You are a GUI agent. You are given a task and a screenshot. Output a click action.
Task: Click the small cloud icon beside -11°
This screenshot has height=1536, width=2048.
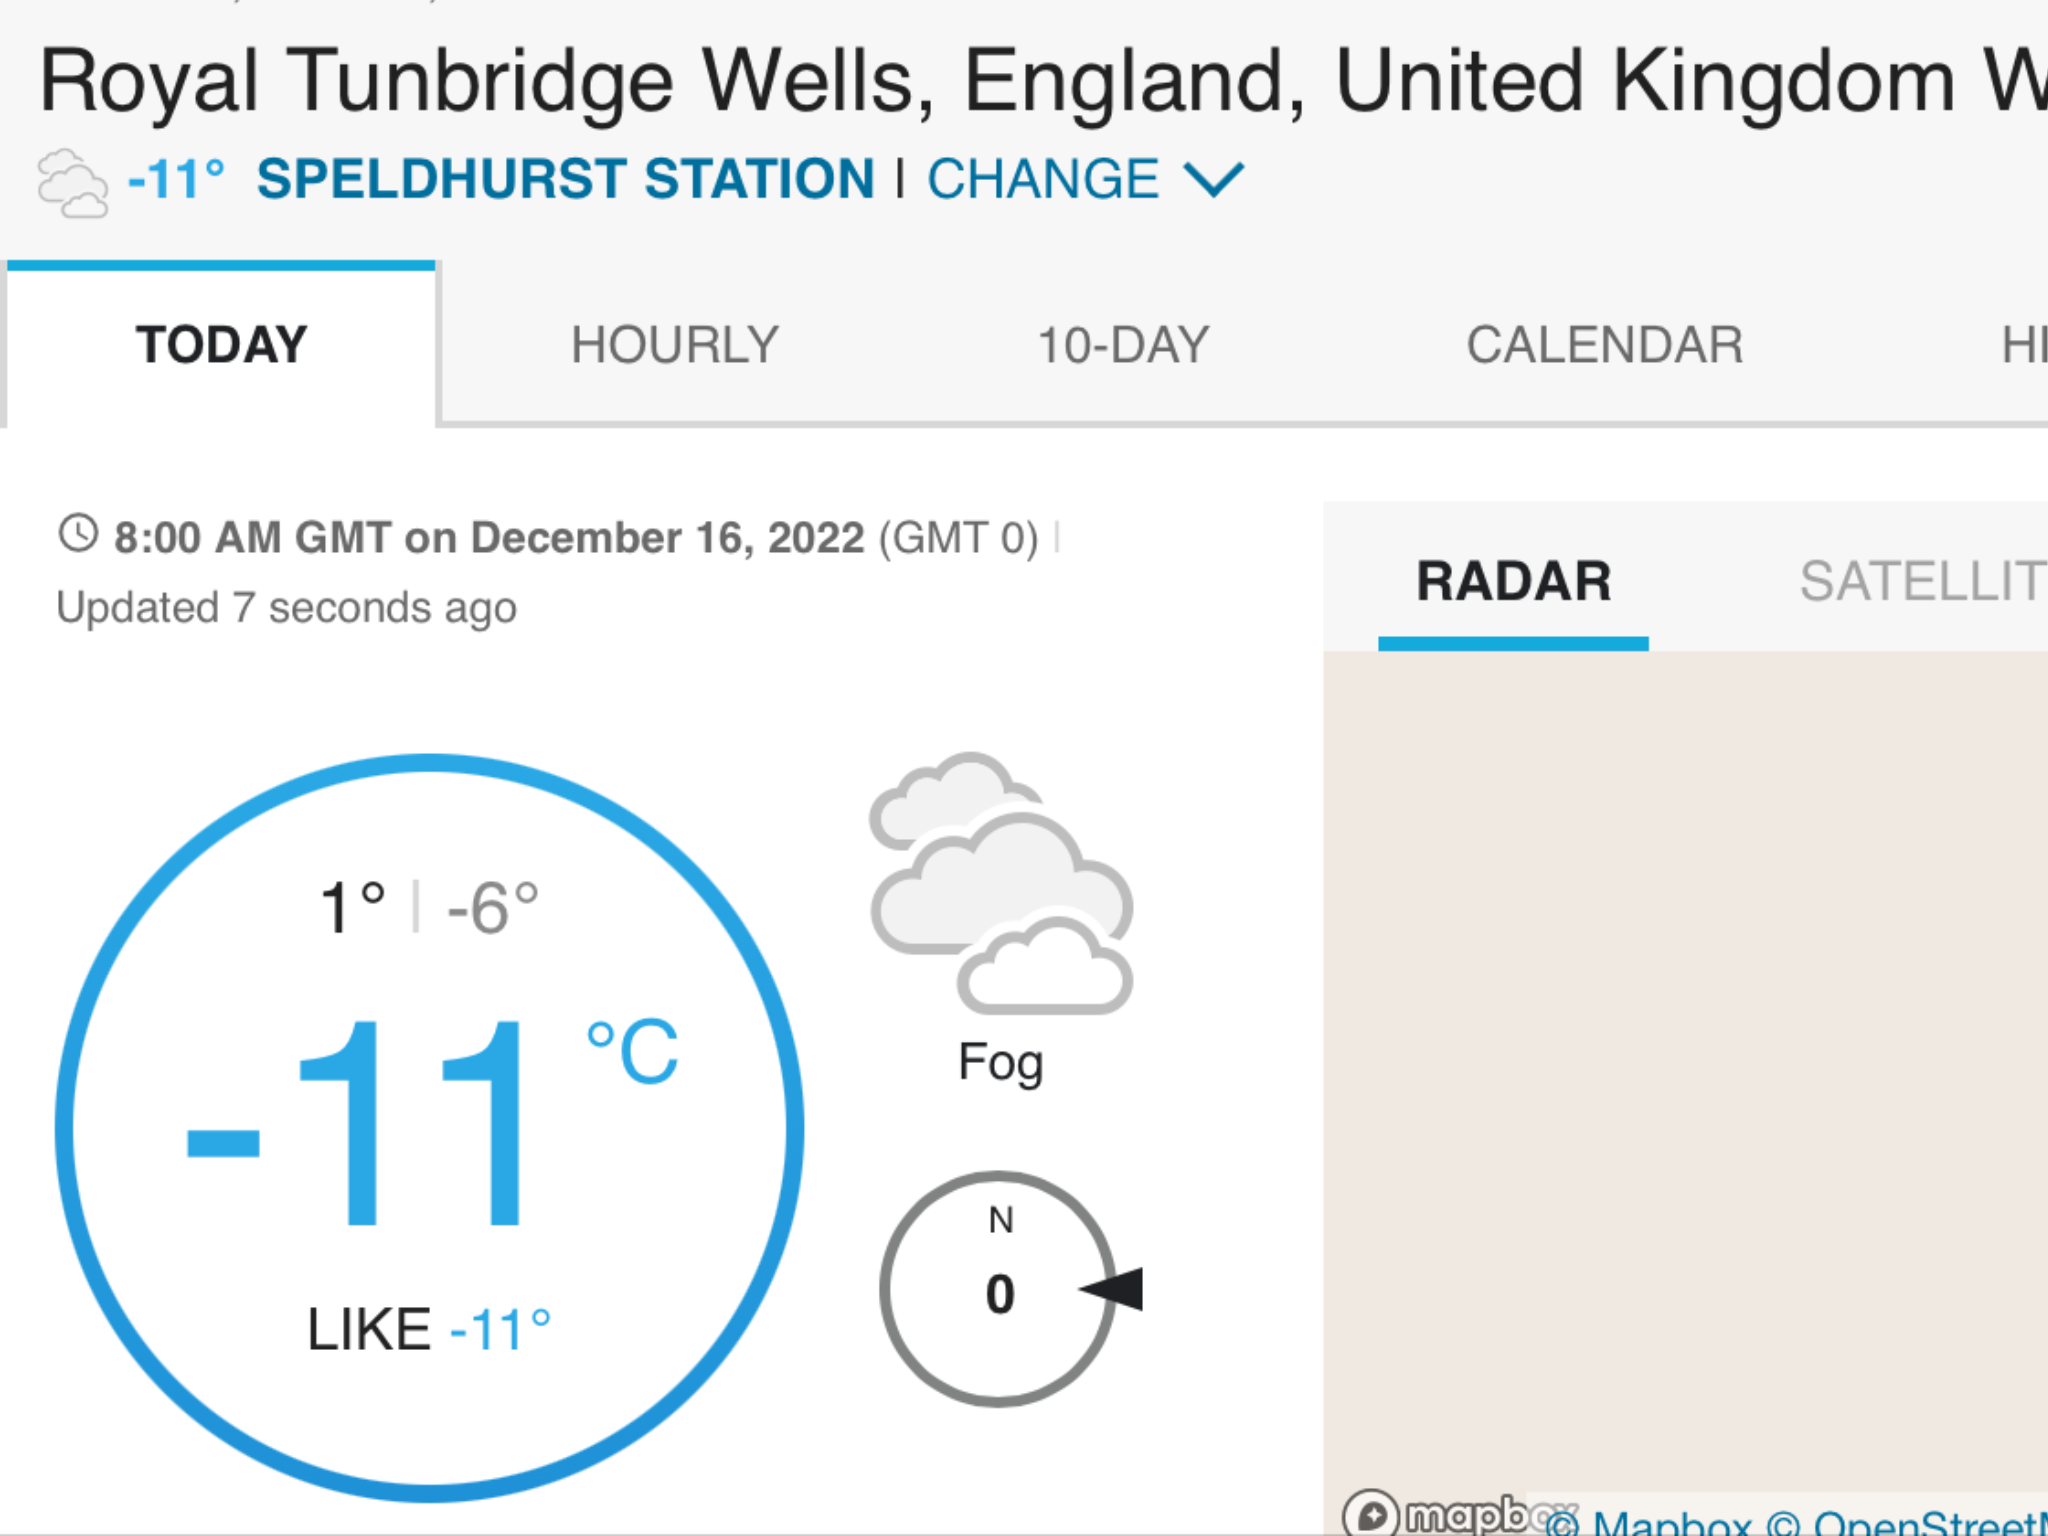(x=72, y=183)
